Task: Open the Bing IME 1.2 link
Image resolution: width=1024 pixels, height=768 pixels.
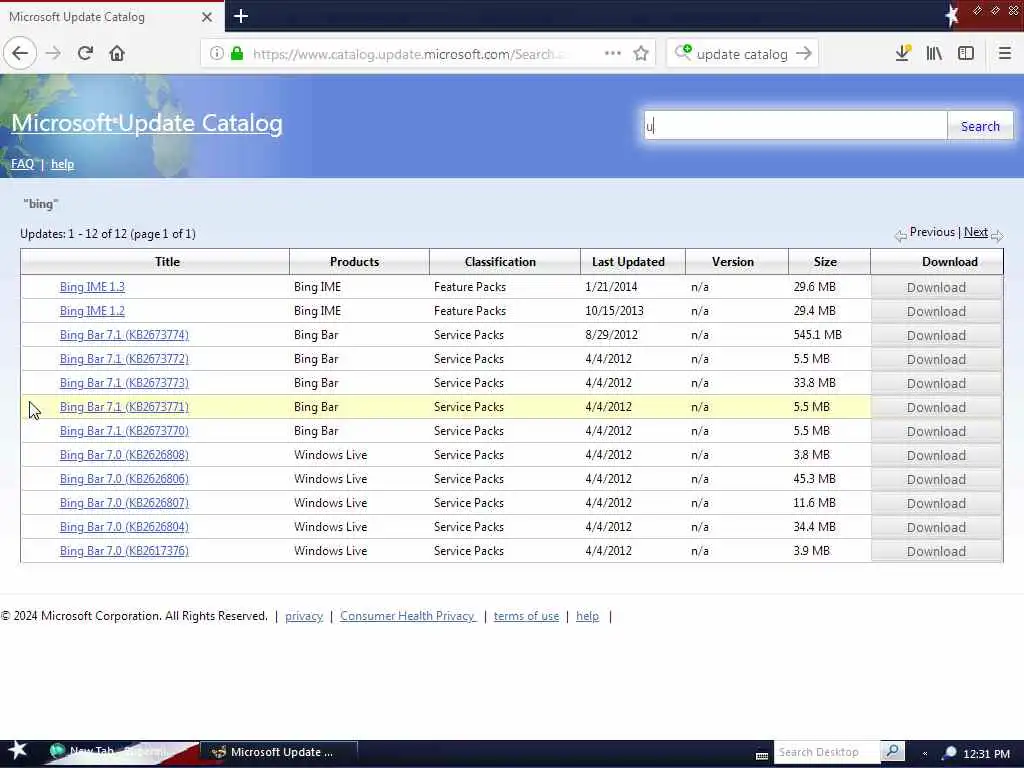Action: click(92, 311)
